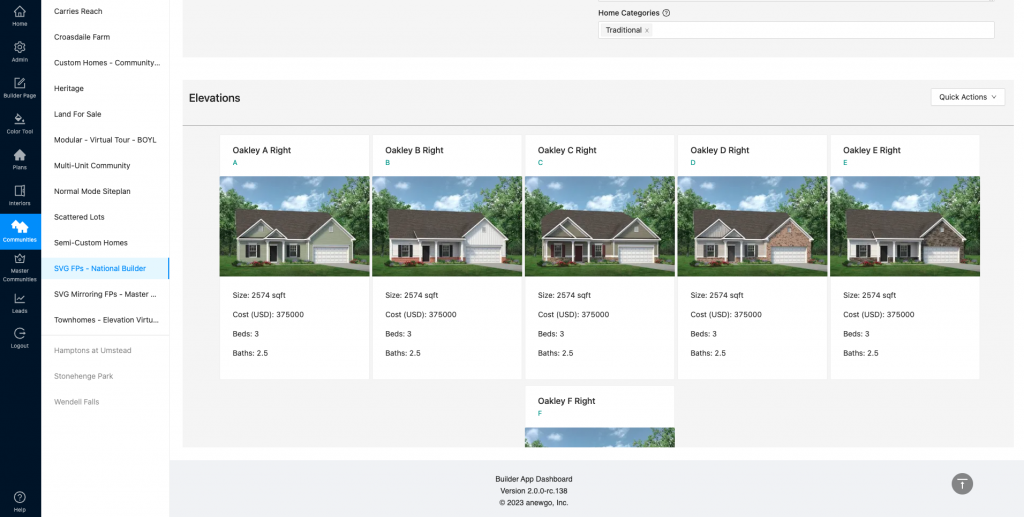View the Leads chart icon

(20, 298)
